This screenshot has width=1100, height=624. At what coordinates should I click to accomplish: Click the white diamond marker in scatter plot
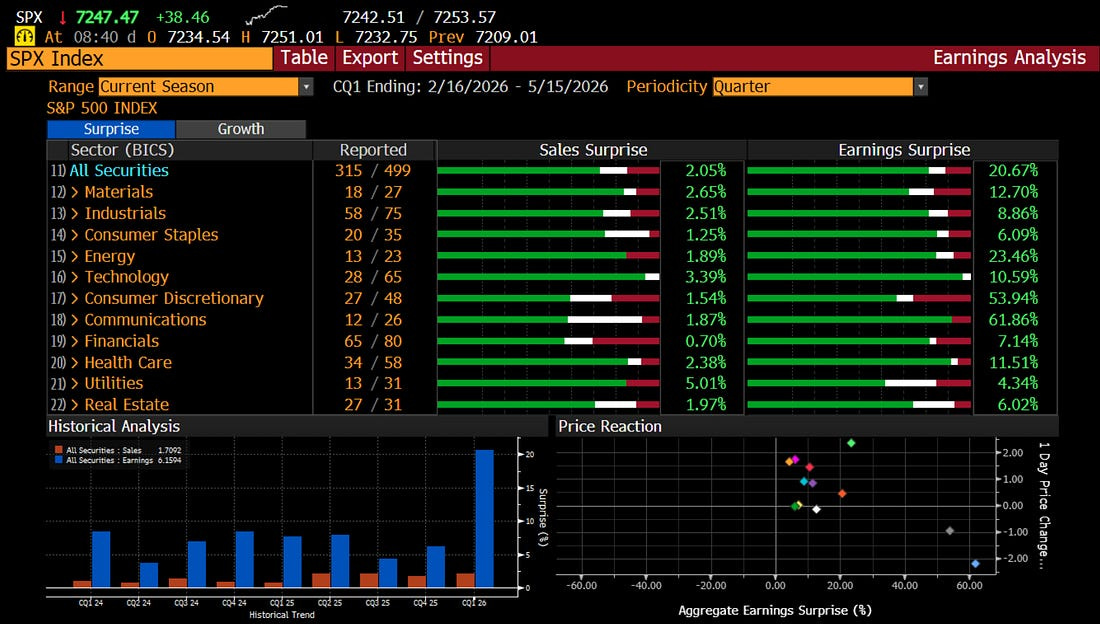(x=816, y=510)
